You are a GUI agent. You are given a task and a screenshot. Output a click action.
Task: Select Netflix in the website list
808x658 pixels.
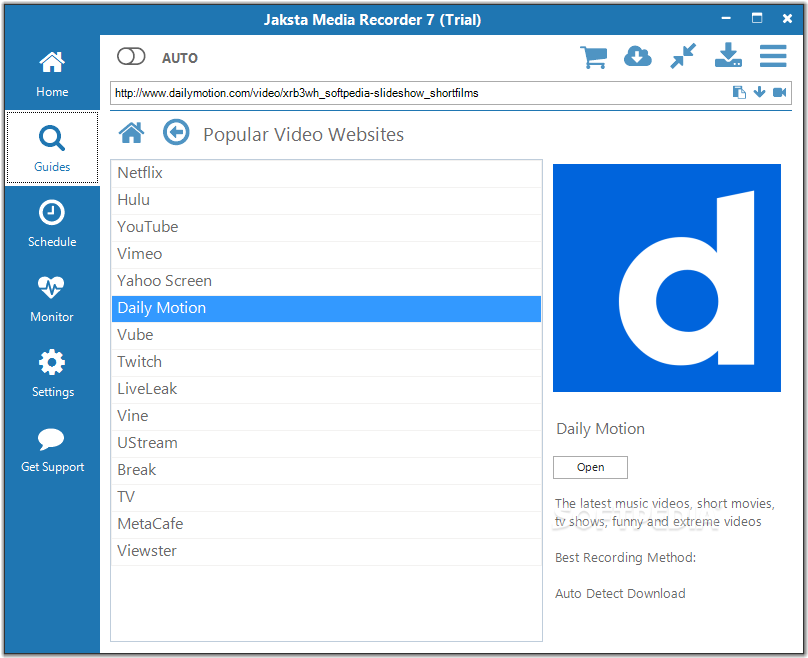click(326, 173)
